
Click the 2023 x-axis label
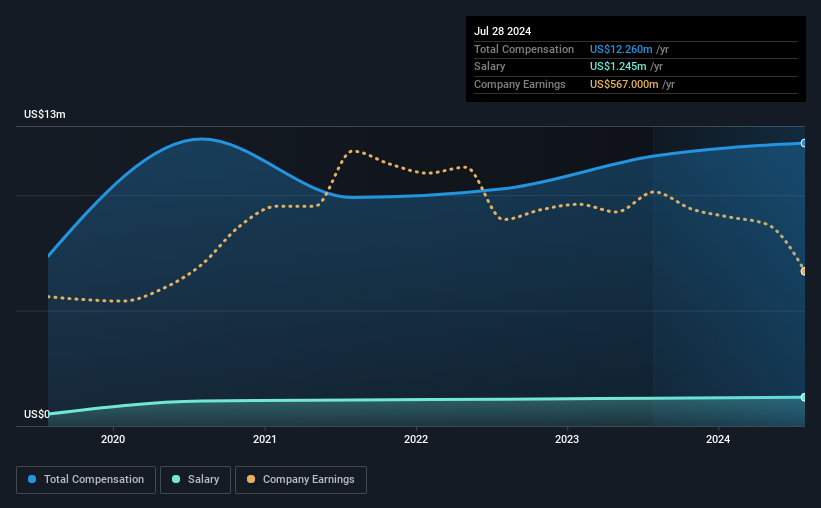tap(567, 439)
